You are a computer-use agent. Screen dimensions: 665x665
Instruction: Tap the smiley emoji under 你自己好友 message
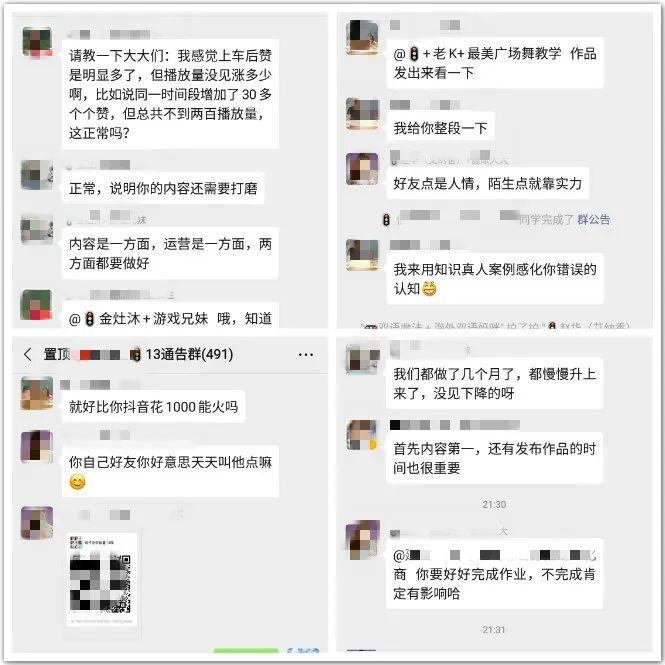tap(77, 482)
